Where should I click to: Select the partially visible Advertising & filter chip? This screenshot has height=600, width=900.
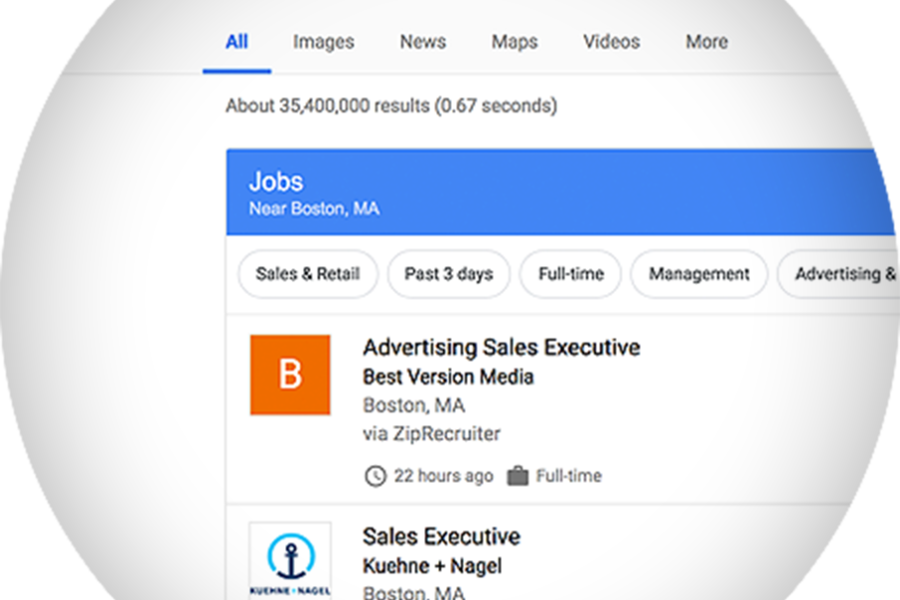(839, 274)
